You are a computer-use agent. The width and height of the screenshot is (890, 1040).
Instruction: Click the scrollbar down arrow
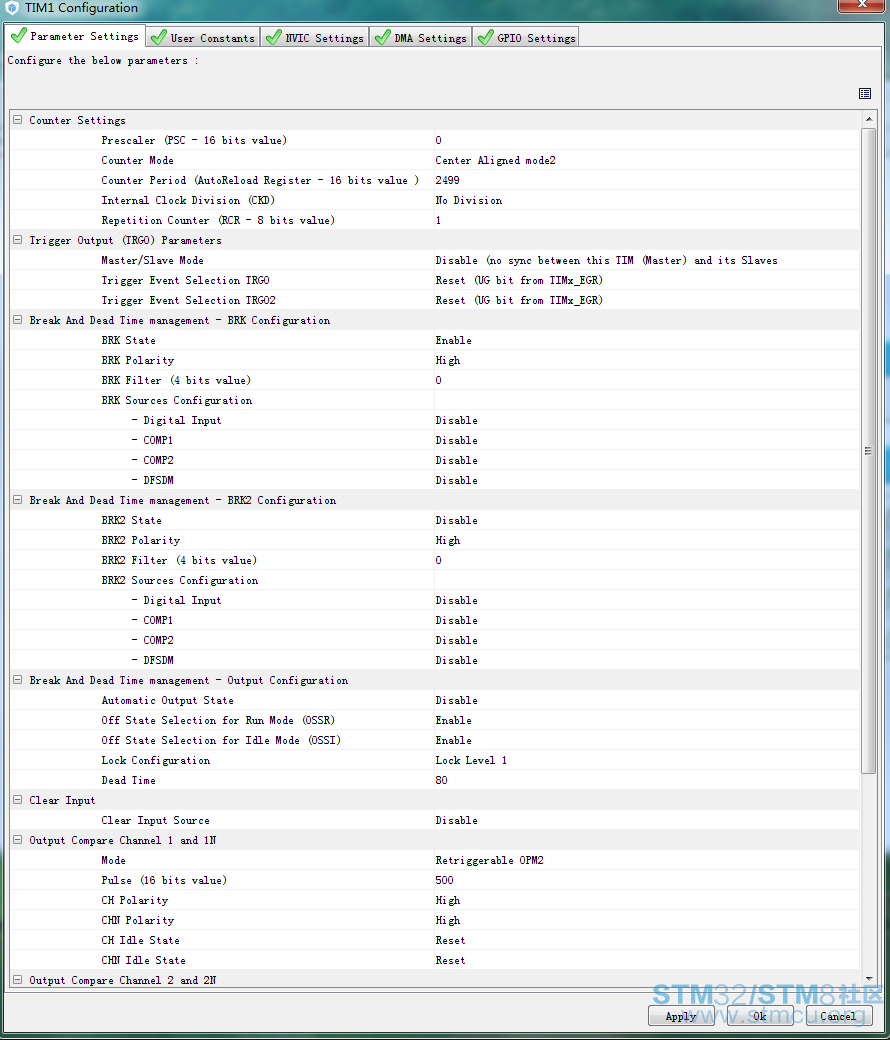pyautogui.click(x=869, y=979)
